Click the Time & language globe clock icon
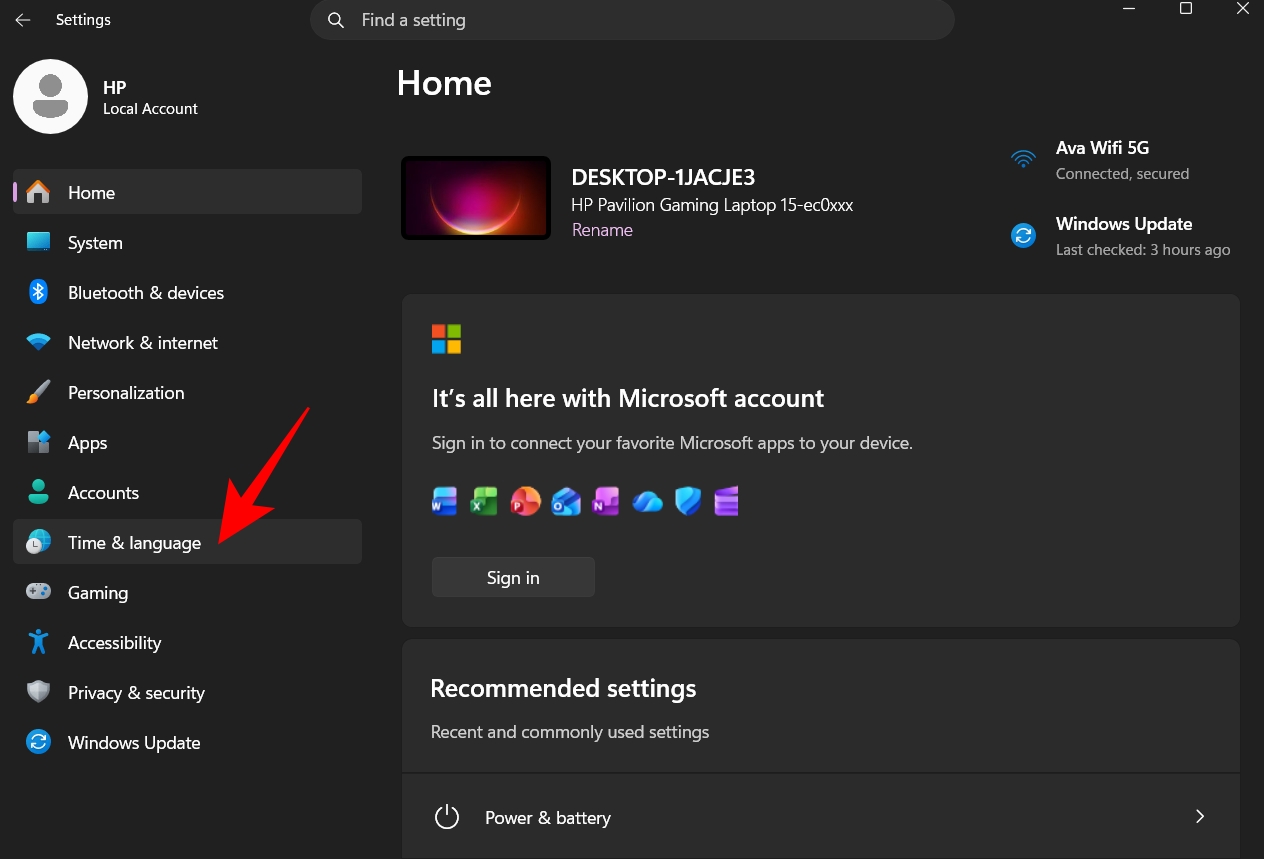The width and height of the screenshot is (1264, 859). tap(38, 542)
